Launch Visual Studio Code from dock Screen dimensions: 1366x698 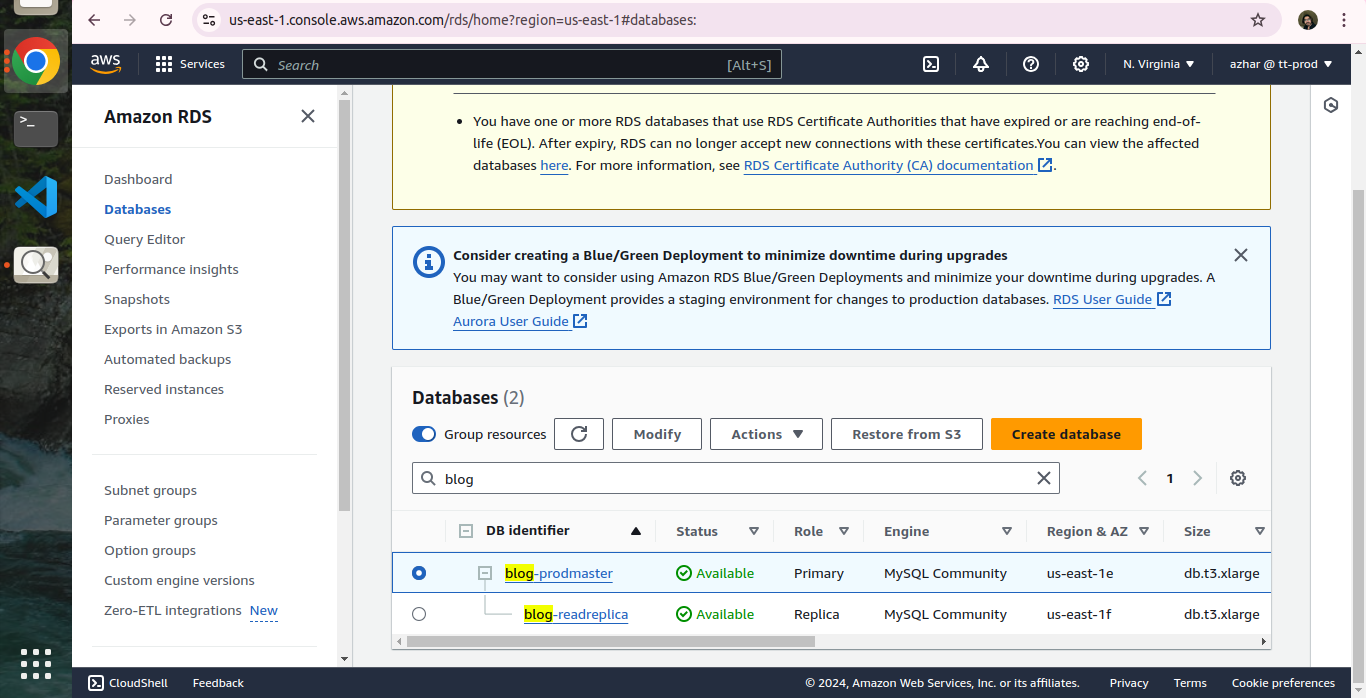pyautogui.click(x=36, y=196)
